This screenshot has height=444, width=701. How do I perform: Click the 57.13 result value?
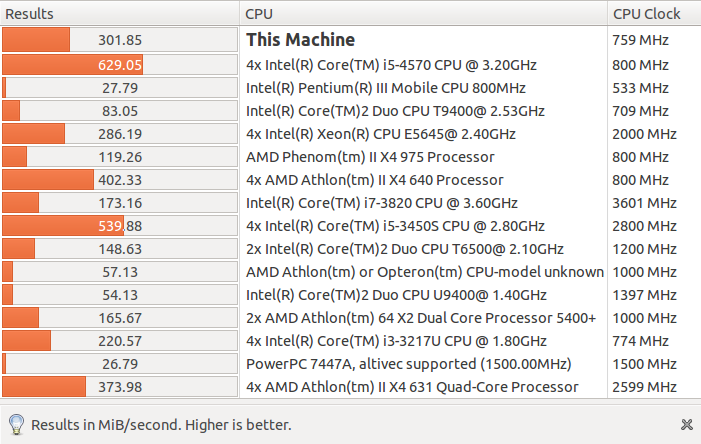tap(120, 272)
